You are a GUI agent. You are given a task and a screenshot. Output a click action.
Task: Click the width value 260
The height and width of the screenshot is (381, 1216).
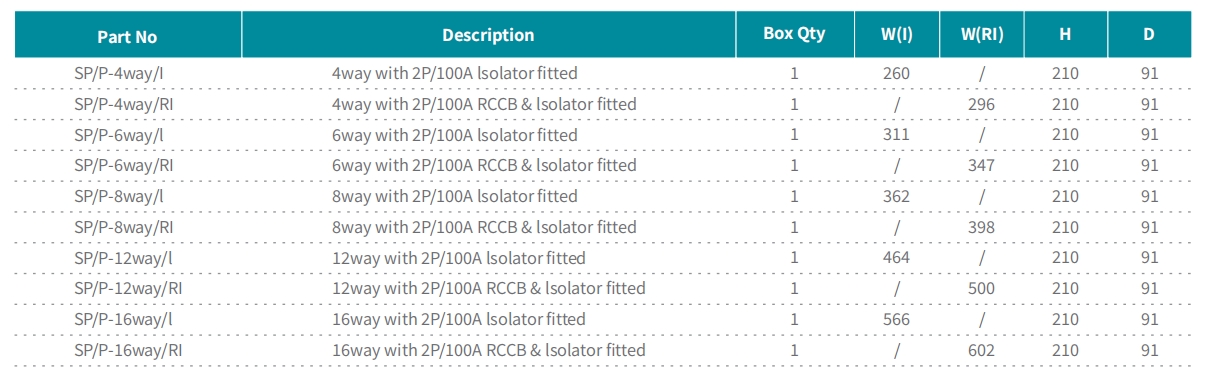point(896,74)
